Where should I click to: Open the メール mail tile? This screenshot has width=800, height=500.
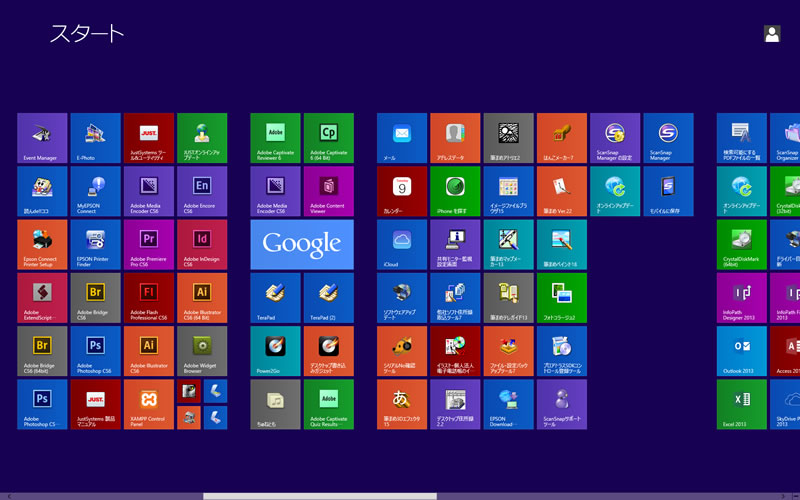(402, 138)
